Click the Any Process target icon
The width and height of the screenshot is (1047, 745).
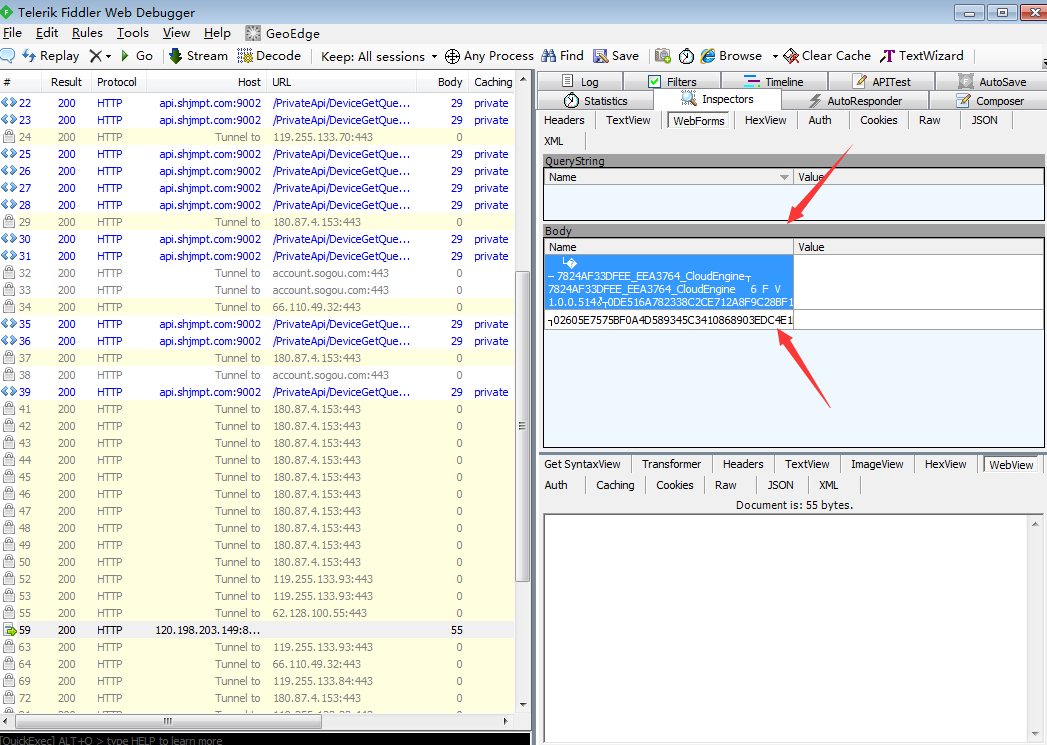(452, 56)
